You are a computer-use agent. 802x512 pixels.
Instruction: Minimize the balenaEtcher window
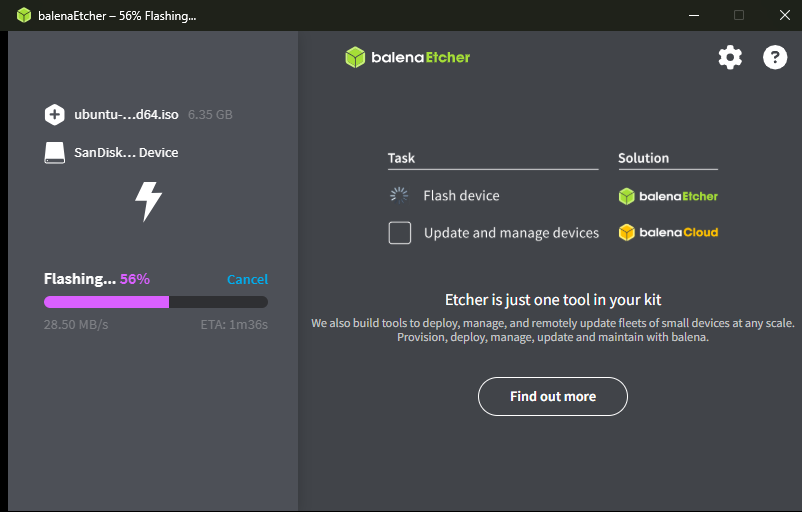click(694, 15)
